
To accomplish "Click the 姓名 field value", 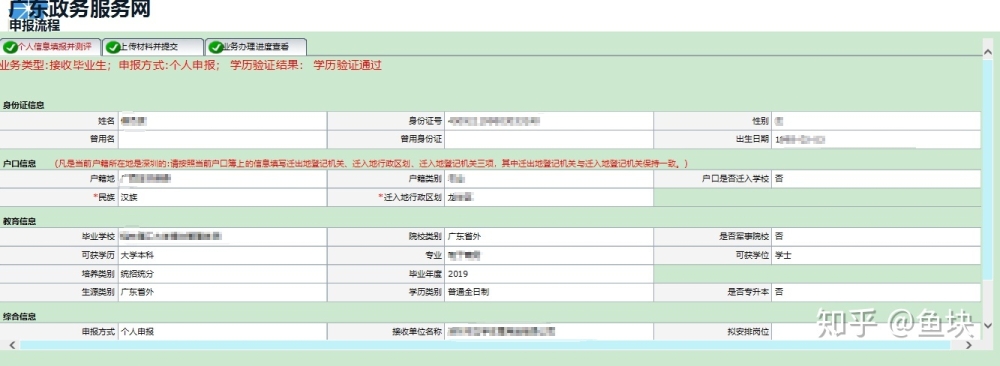I will (222, 121).
